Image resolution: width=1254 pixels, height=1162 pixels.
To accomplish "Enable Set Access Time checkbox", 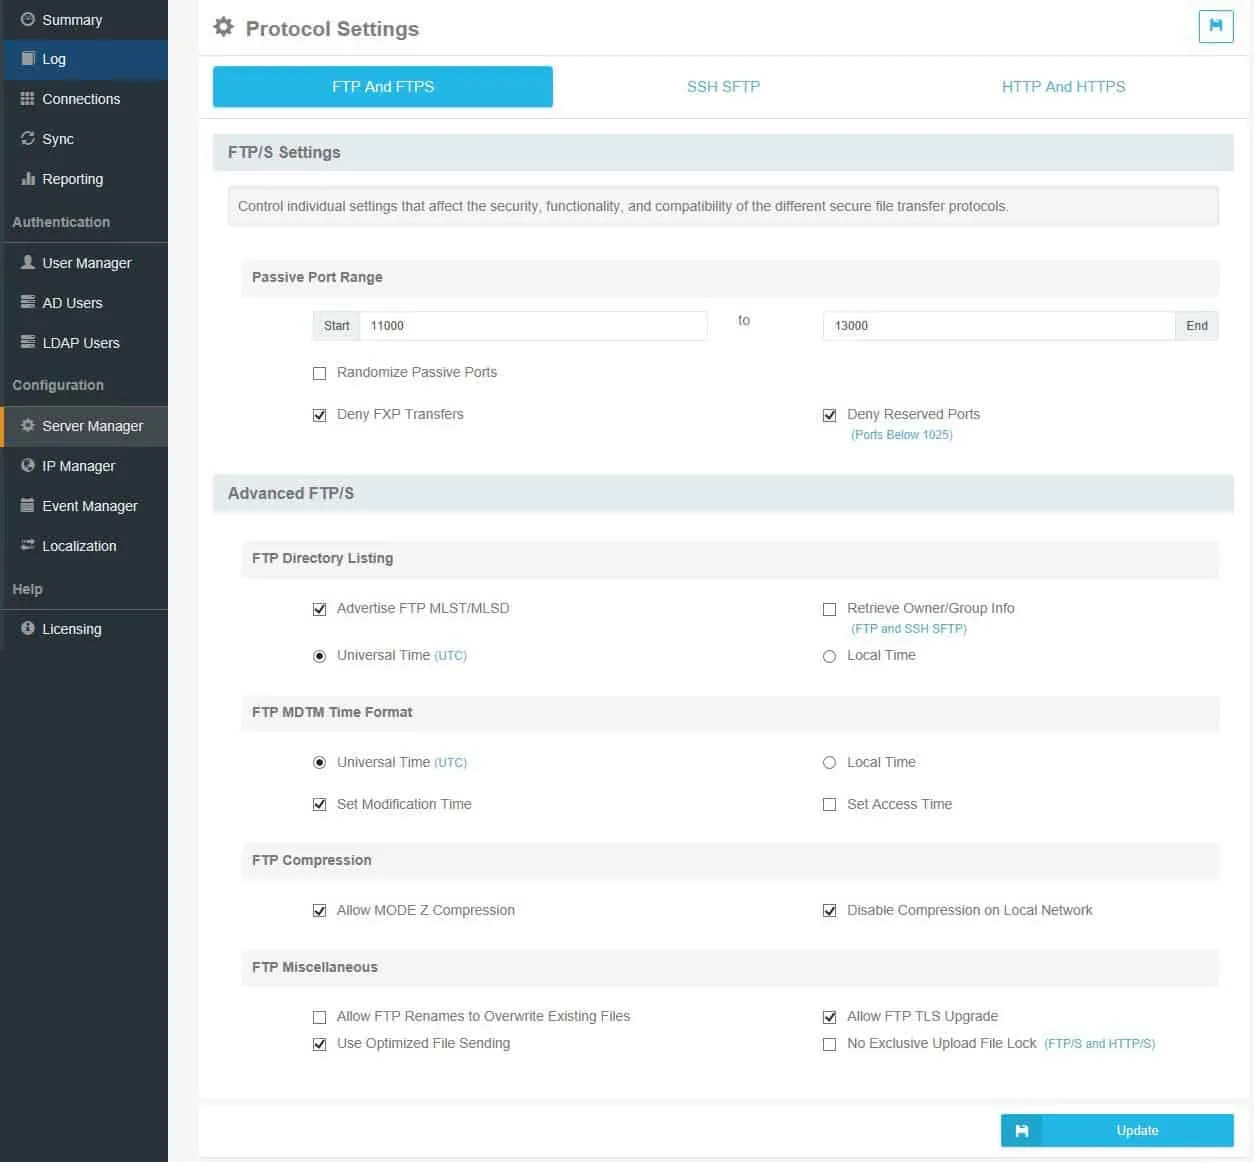I will 830,805.
